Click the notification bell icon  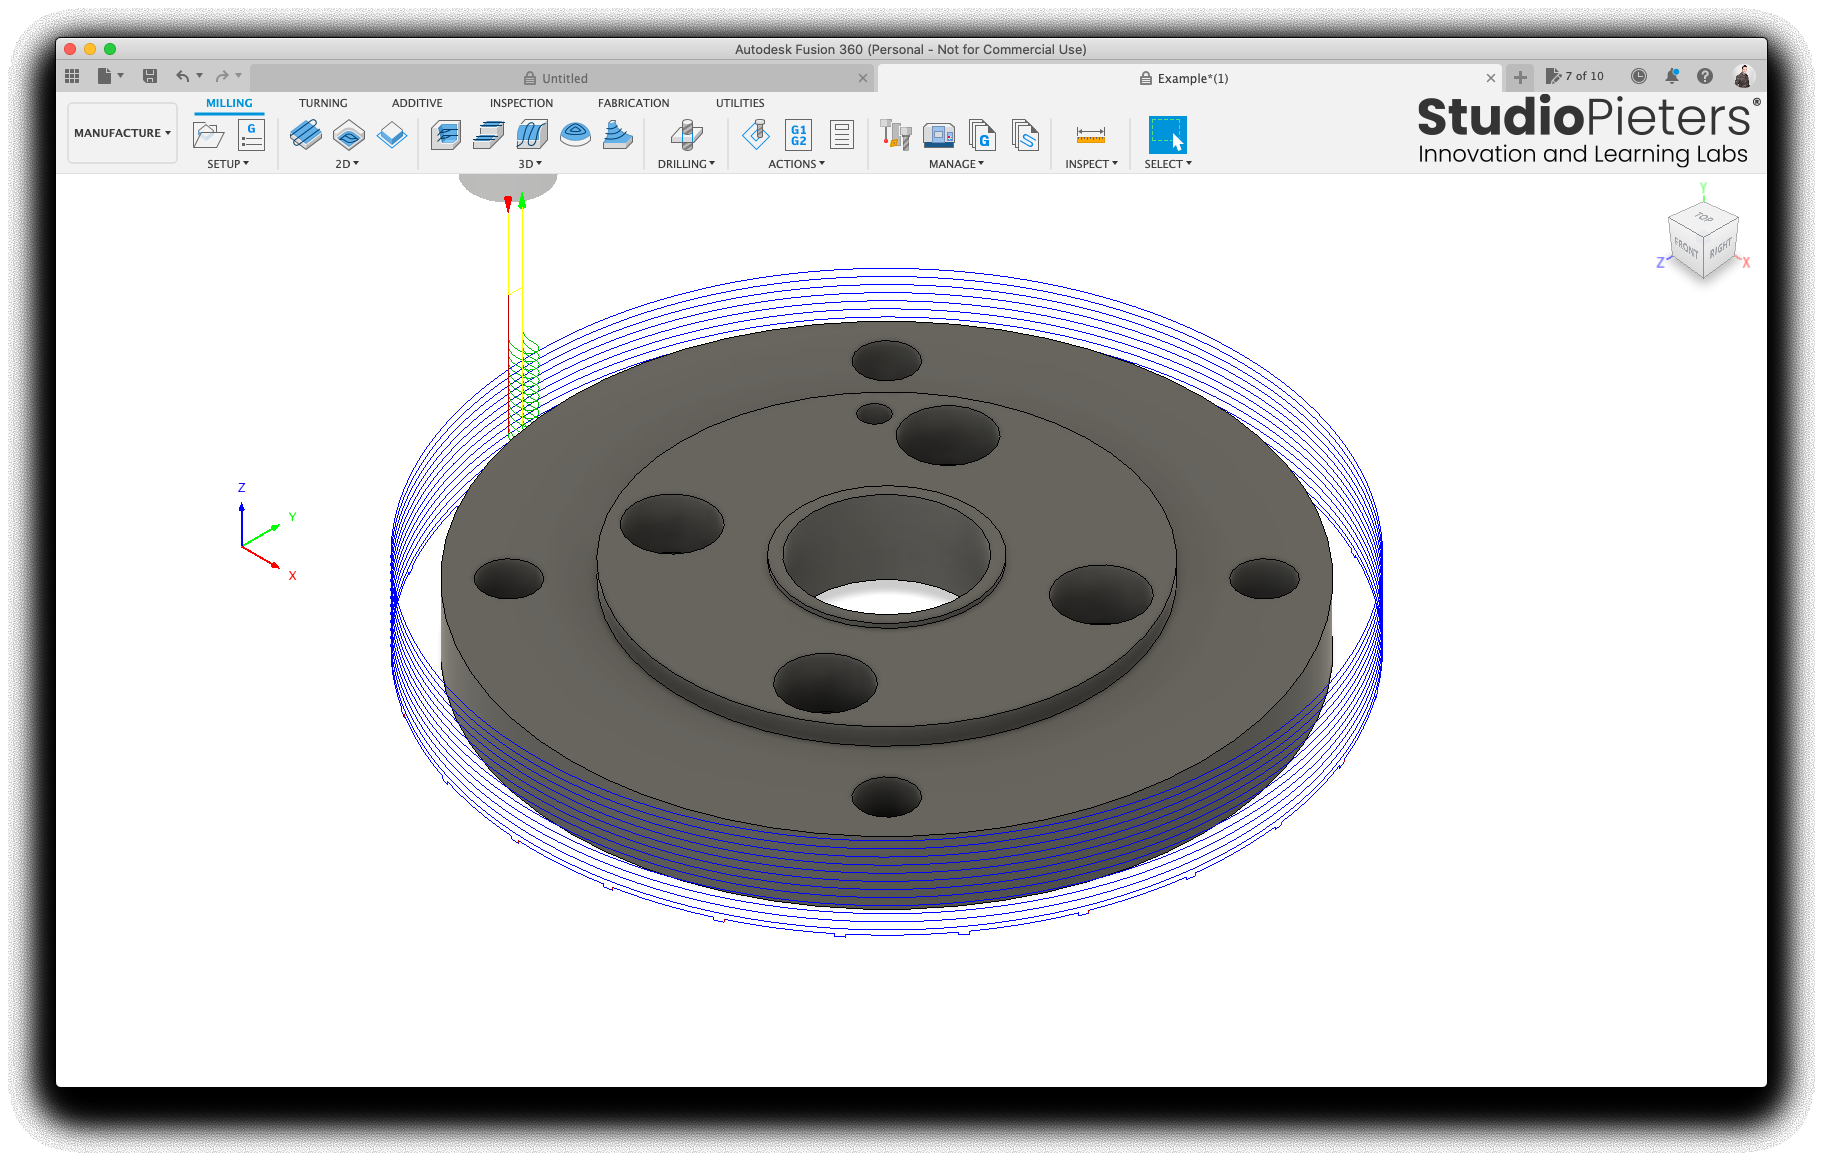[1671, 76]
